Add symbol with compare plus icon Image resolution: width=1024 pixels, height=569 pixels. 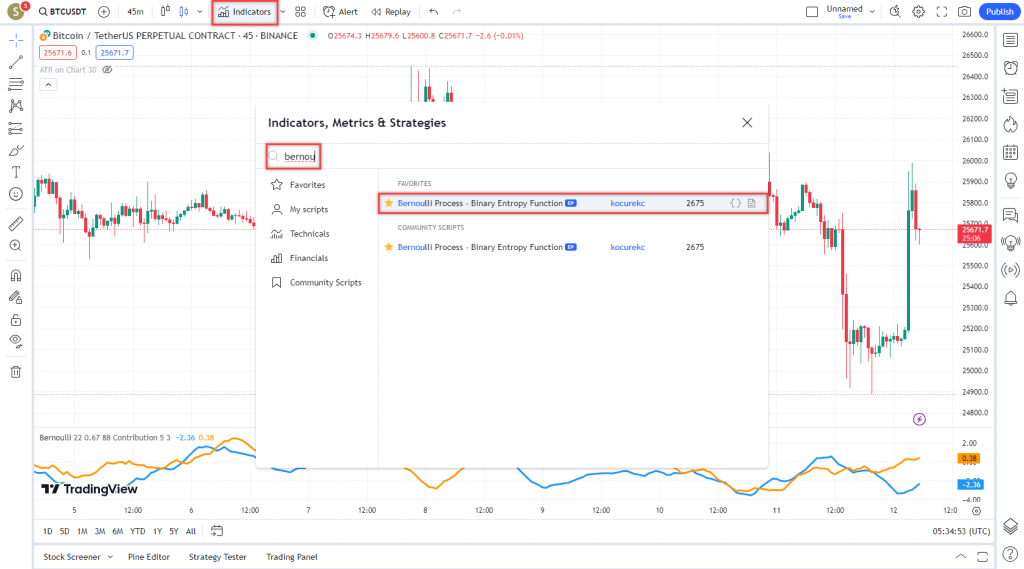(x=104, y=12)
